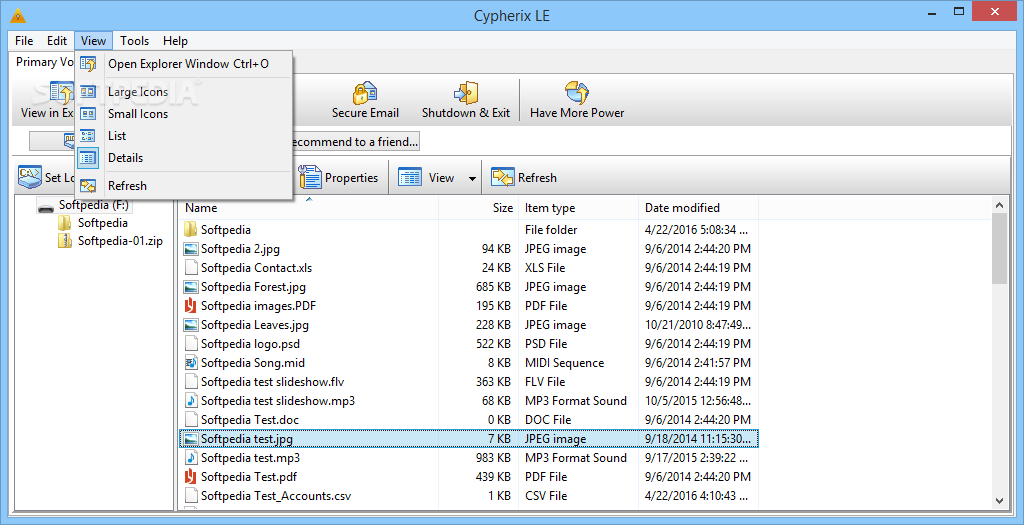
Task: Click the Large Icons menu icon
Action: [88, 92]
